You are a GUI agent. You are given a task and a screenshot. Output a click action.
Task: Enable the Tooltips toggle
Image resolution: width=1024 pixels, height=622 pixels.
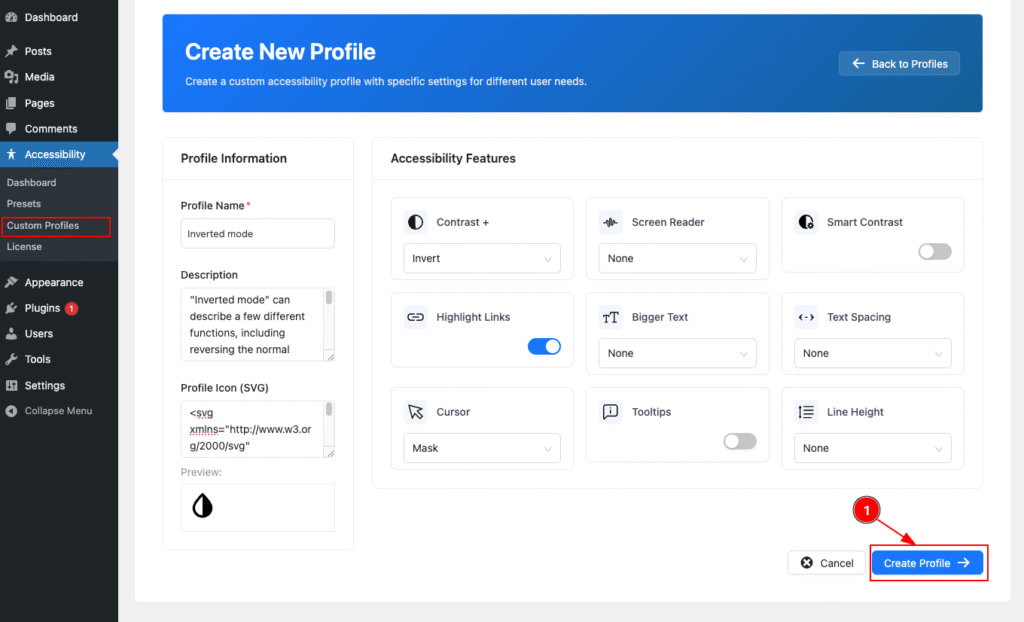pyautogui.click(x=739, y=441)
